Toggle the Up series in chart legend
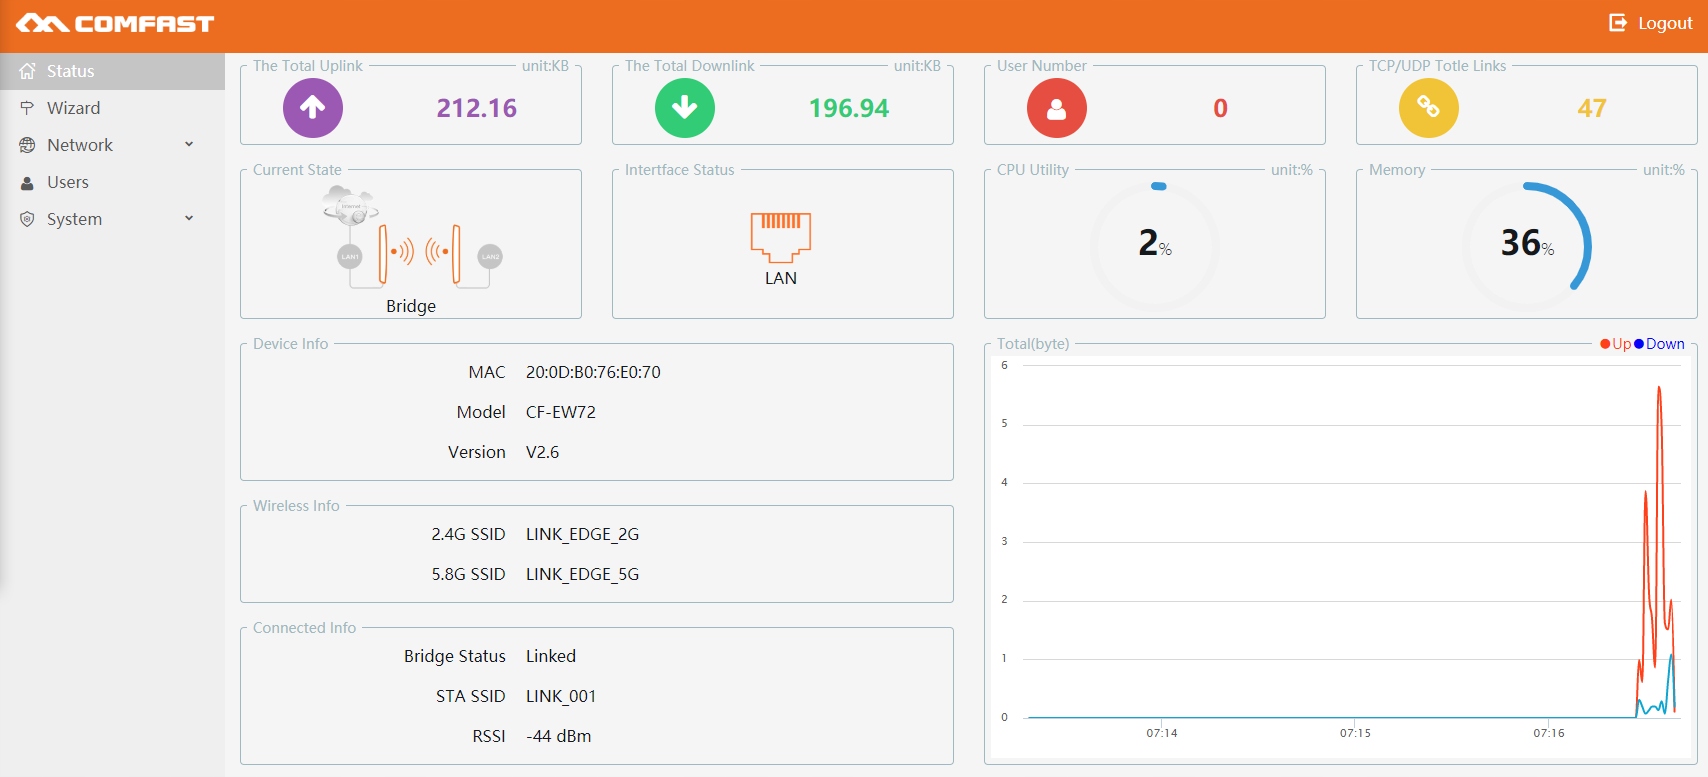This screenshot has width=1708, height=777. point(1615,344)
